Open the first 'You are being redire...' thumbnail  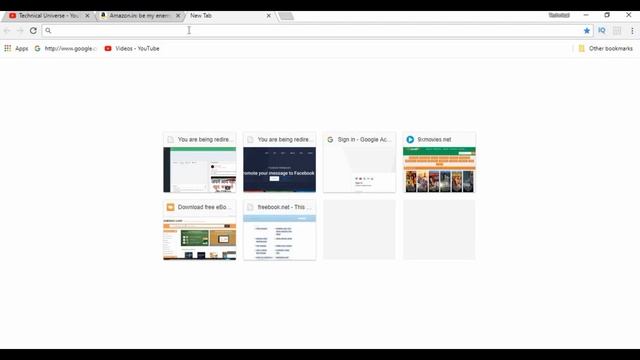click(200, 162)
